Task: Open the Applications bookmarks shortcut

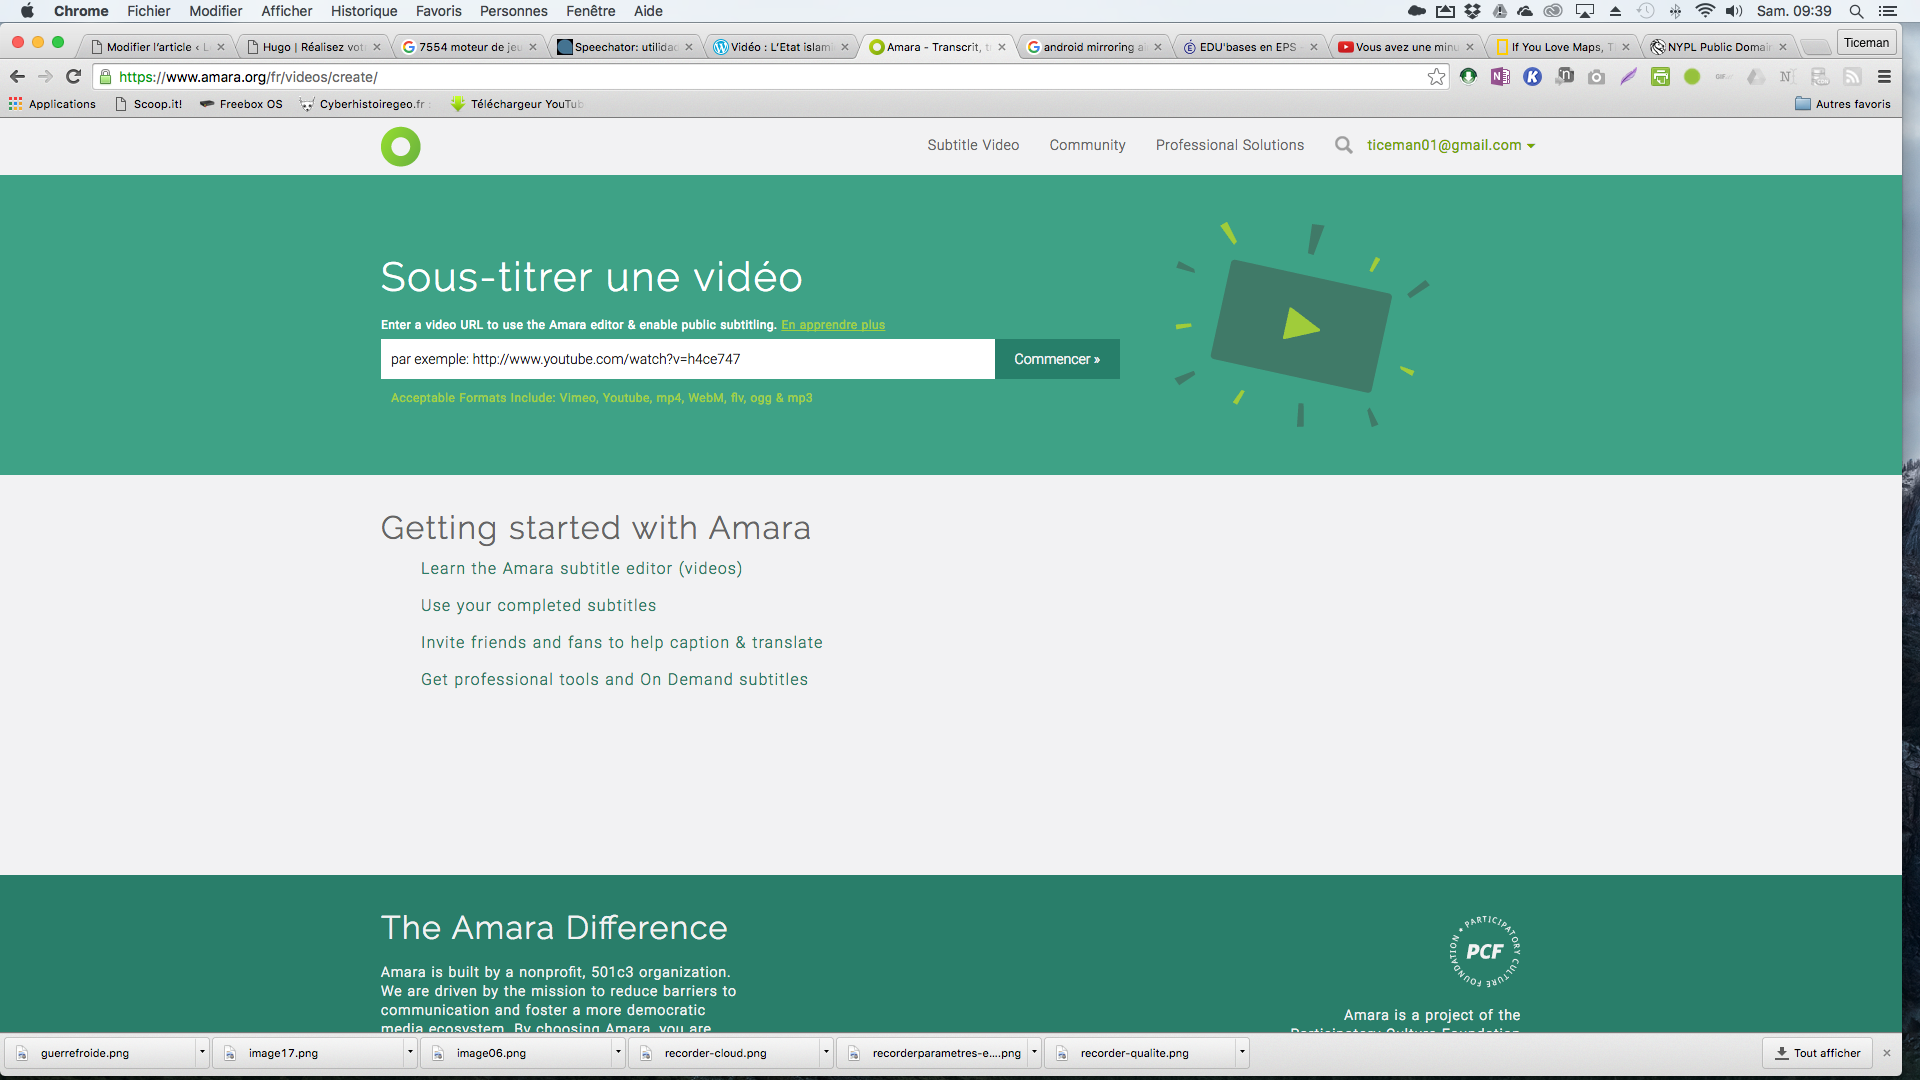Action: 52,104
